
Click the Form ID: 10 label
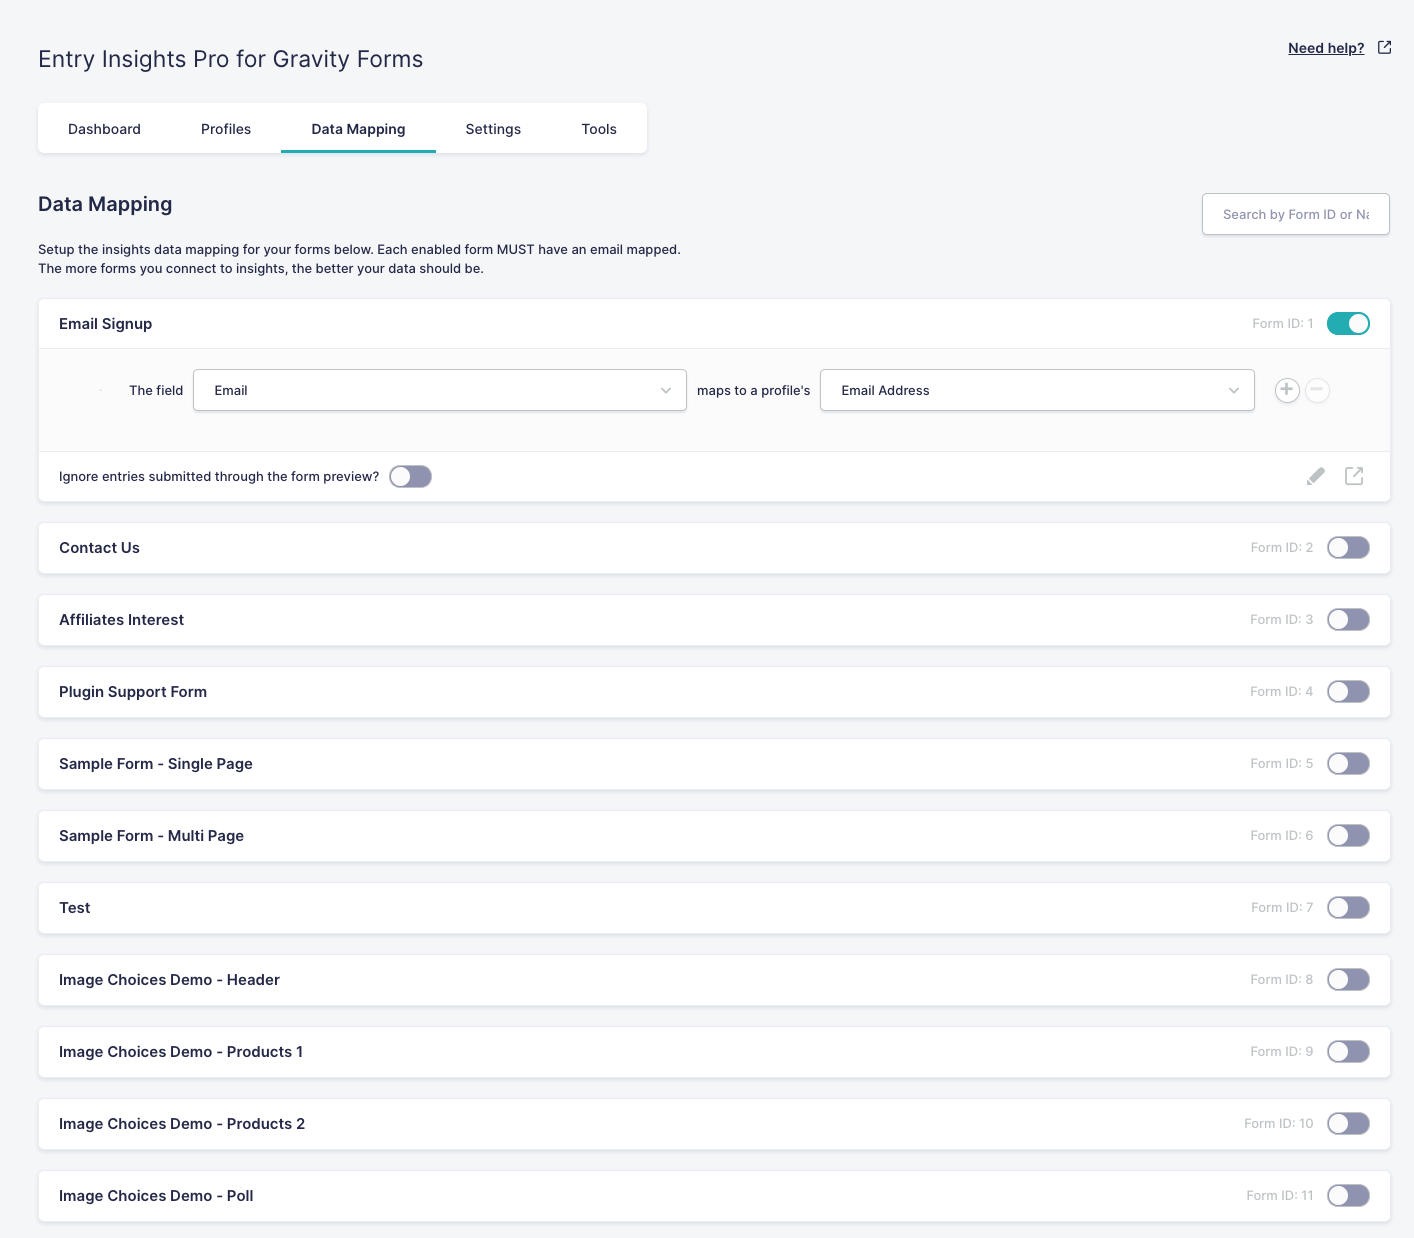click(1279, 1124)
